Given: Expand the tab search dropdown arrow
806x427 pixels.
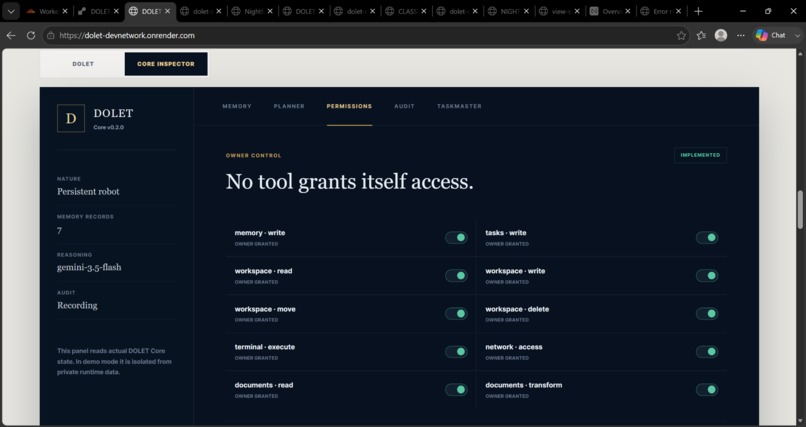Looking at the screenshot, I should 11,11.
